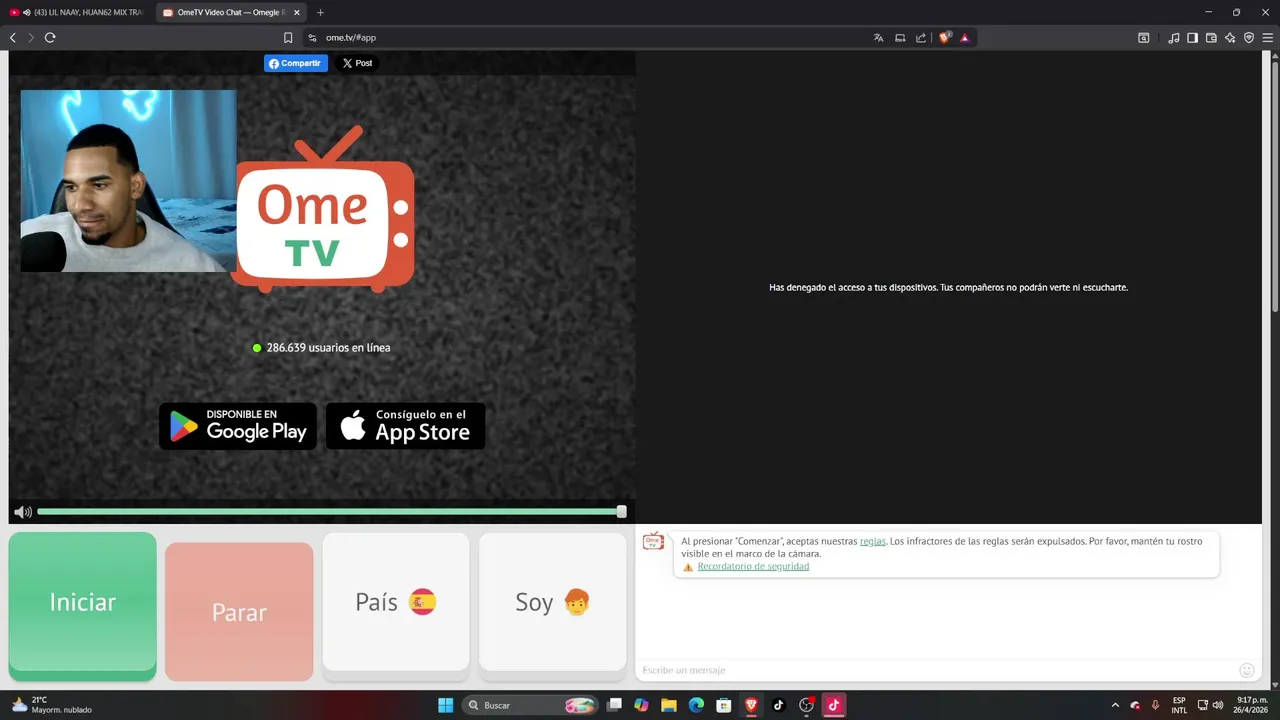Open the pink TikTok Studio taskbar icon

click(x=833, y=705)
